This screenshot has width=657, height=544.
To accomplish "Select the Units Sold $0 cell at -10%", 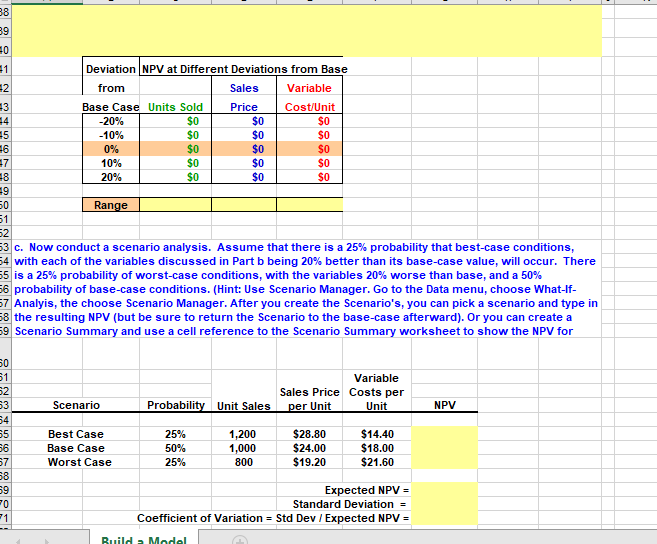I will point(176,135).
